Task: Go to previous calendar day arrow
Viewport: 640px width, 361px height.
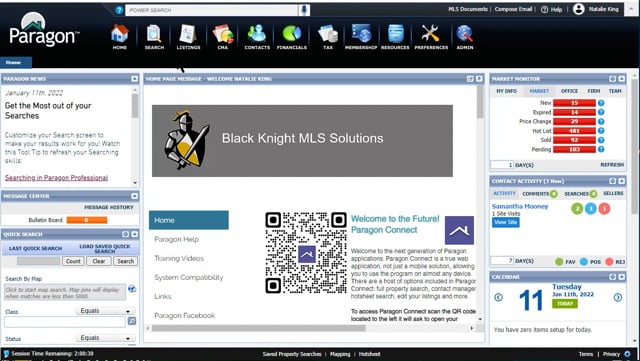Action: (x=498, y=297)
